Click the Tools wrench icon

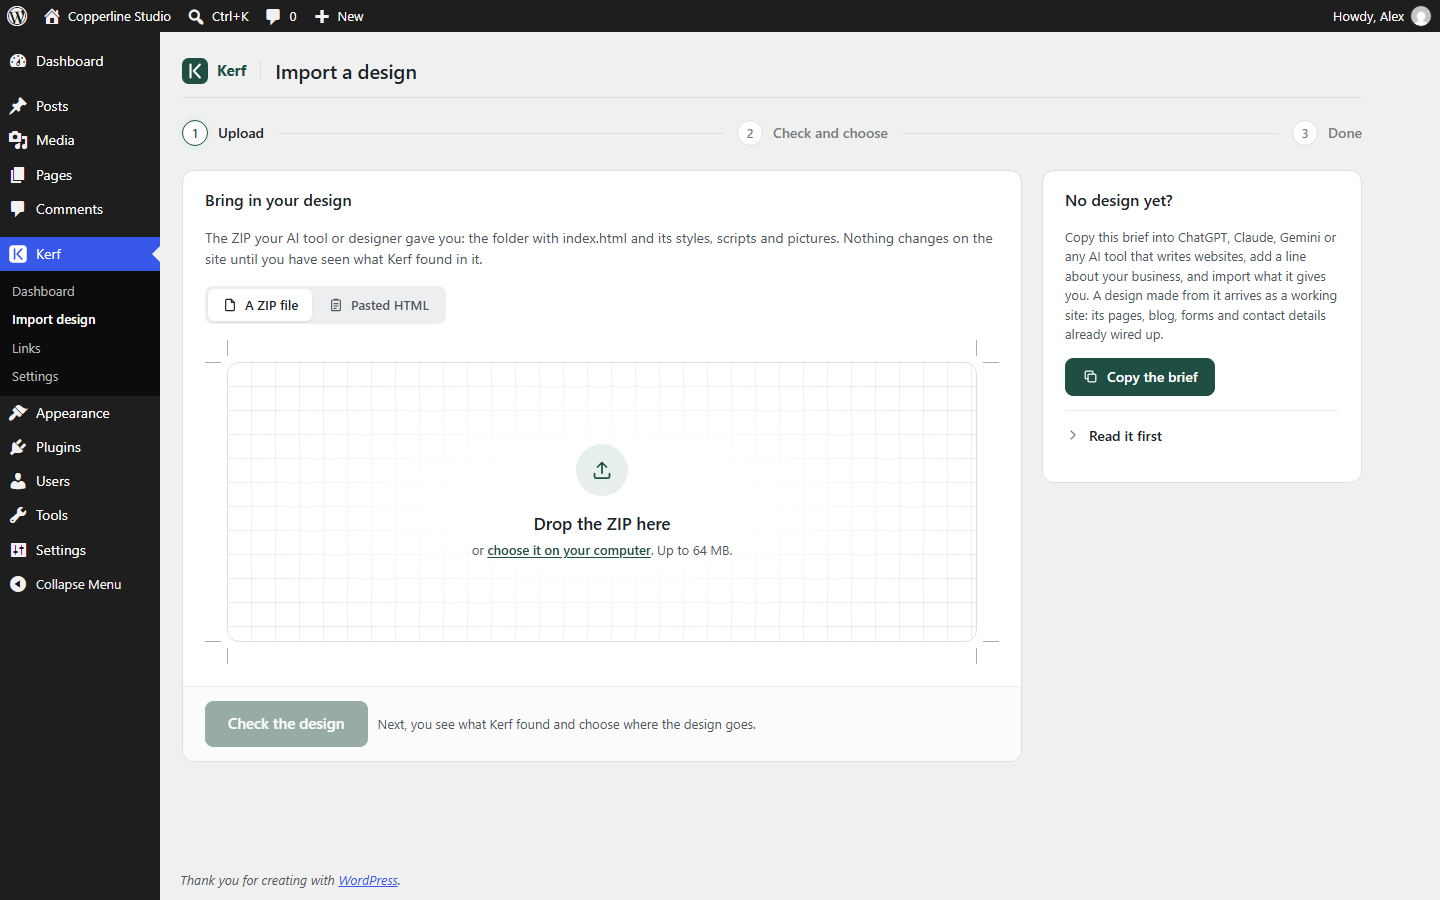tap(18, 515)
